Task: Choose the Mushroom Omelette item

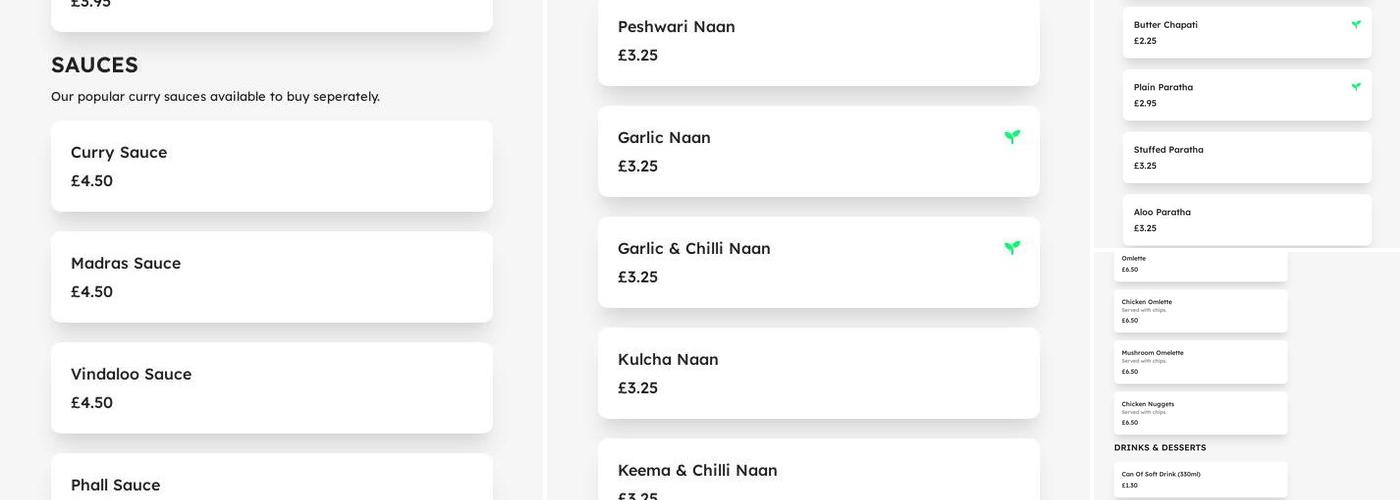Action: (1200, 362)
